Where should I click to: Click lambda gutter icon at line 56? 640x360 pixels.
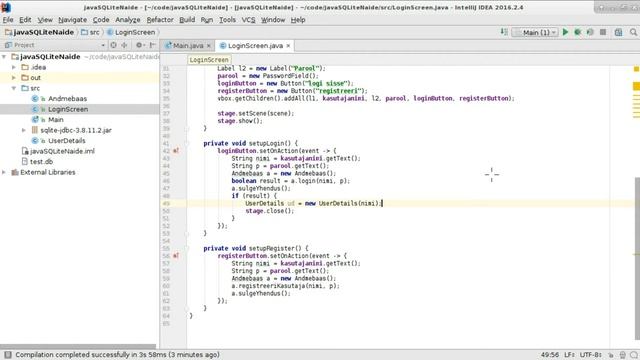click(x=176, y=256)
